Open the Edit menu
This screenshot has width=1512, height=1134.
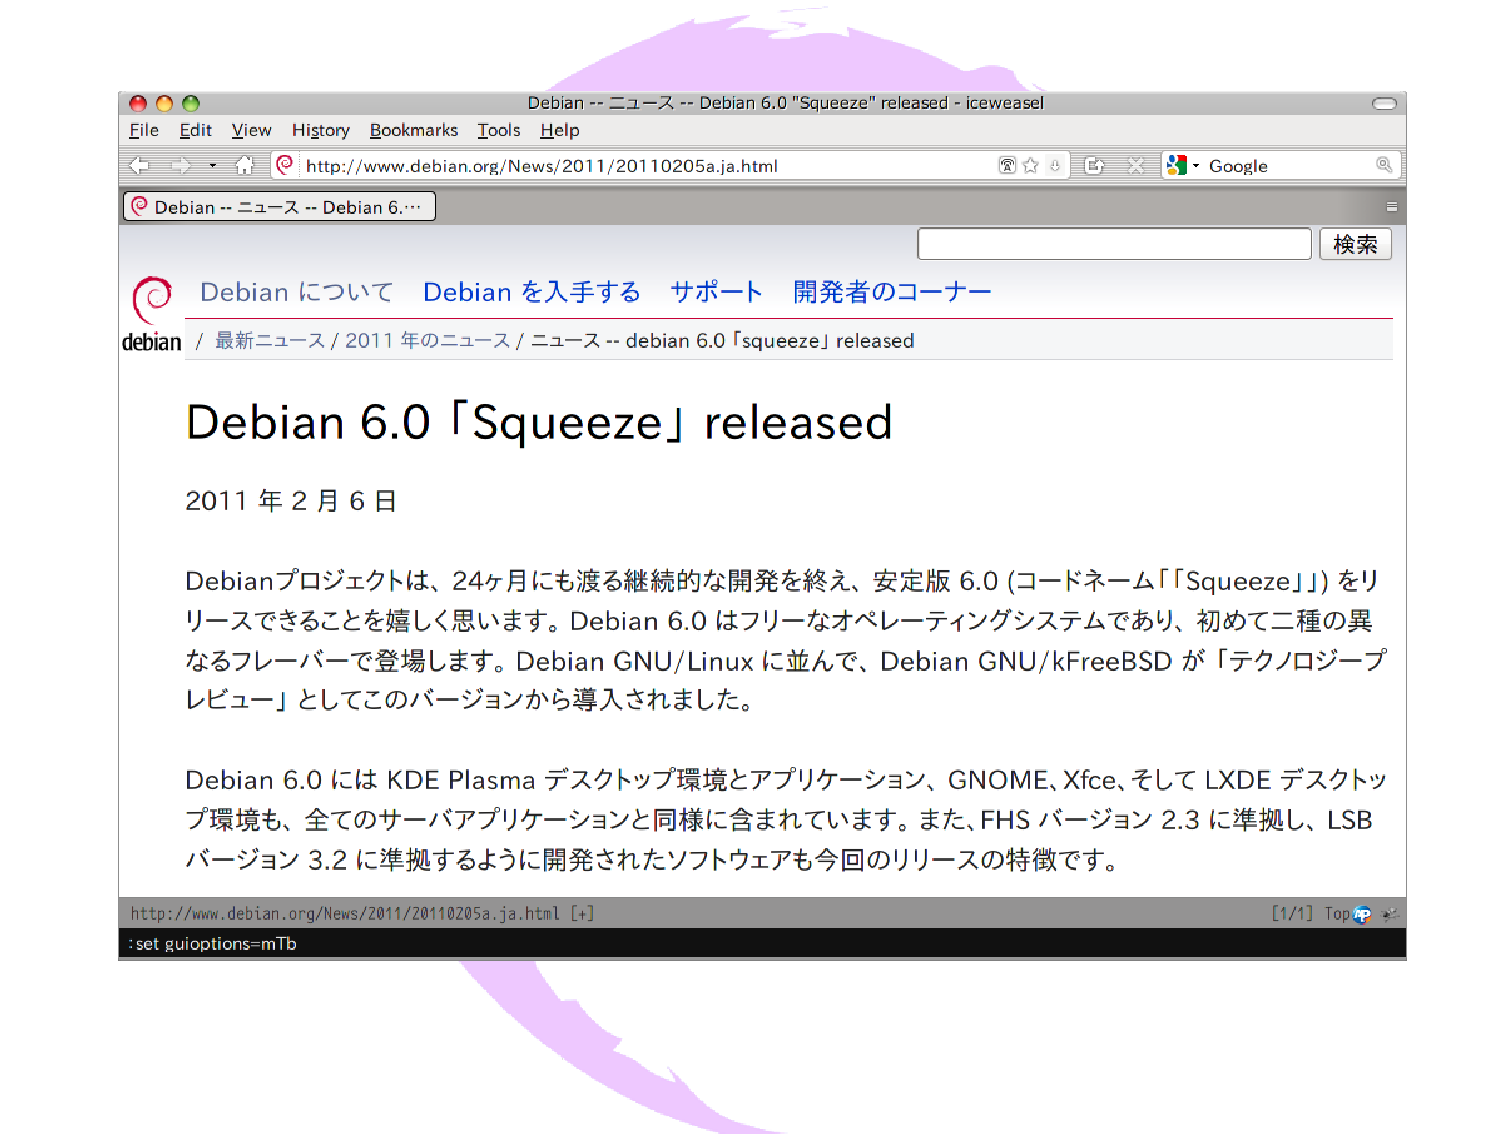195,130
